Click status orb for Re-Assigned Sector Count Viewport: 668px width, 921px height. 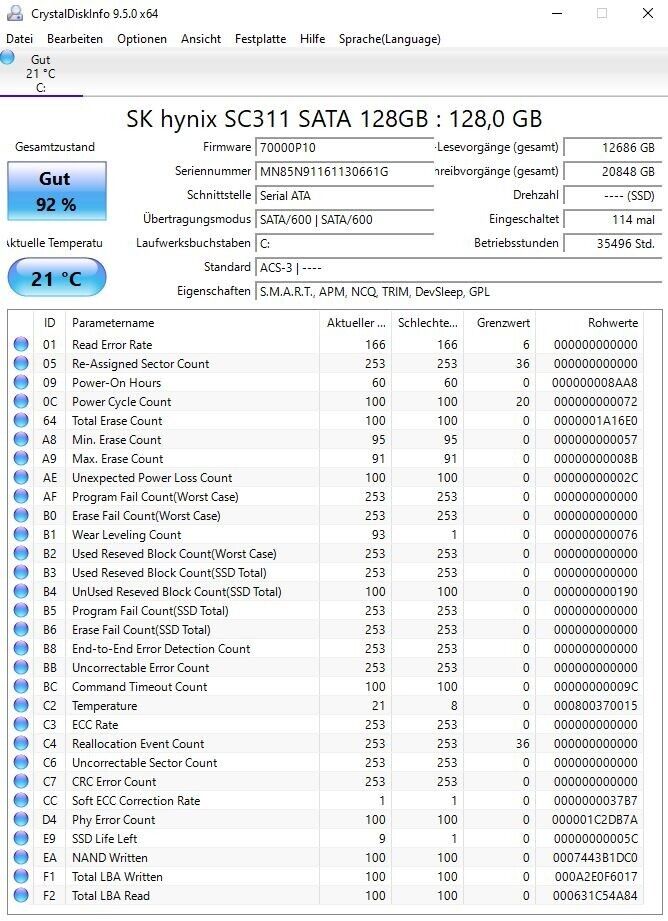tap(21, 363)
